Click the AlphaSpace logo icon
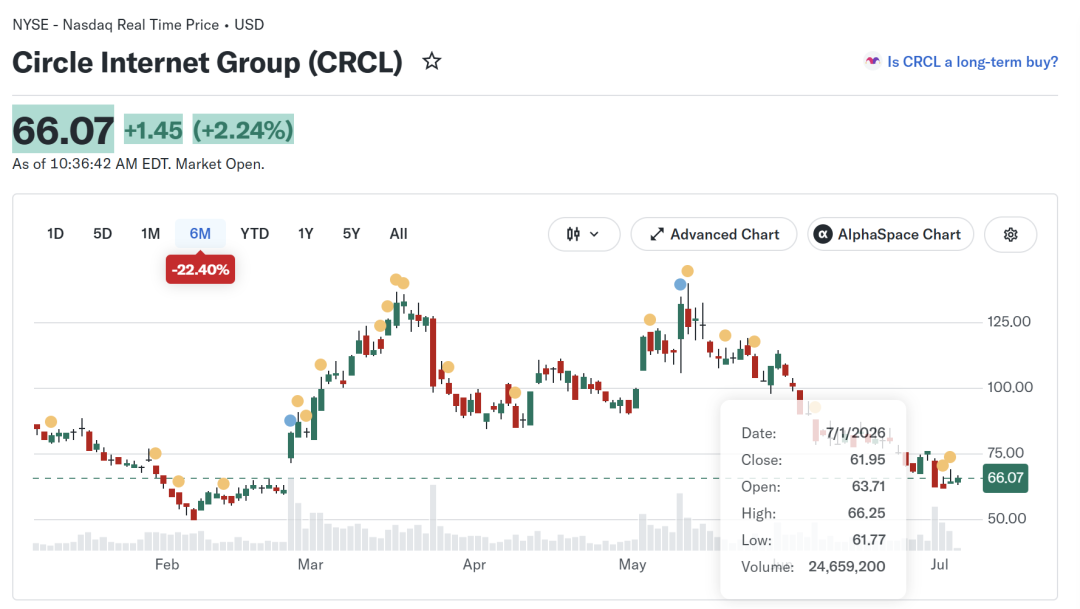The height and width of the screenshot is (609, 1080). pyautogui.click(x=822, y=234)
